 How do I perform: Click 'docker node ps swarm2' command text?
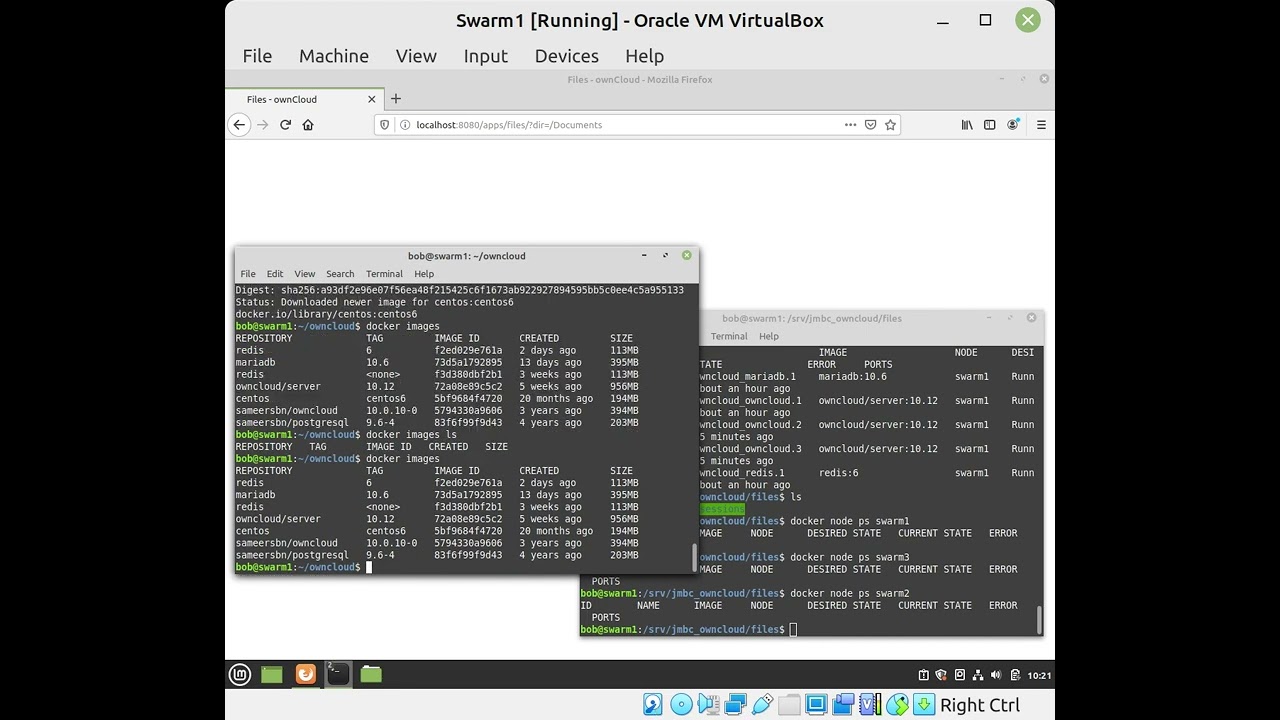pyautogui.click(x=850, y=593)
